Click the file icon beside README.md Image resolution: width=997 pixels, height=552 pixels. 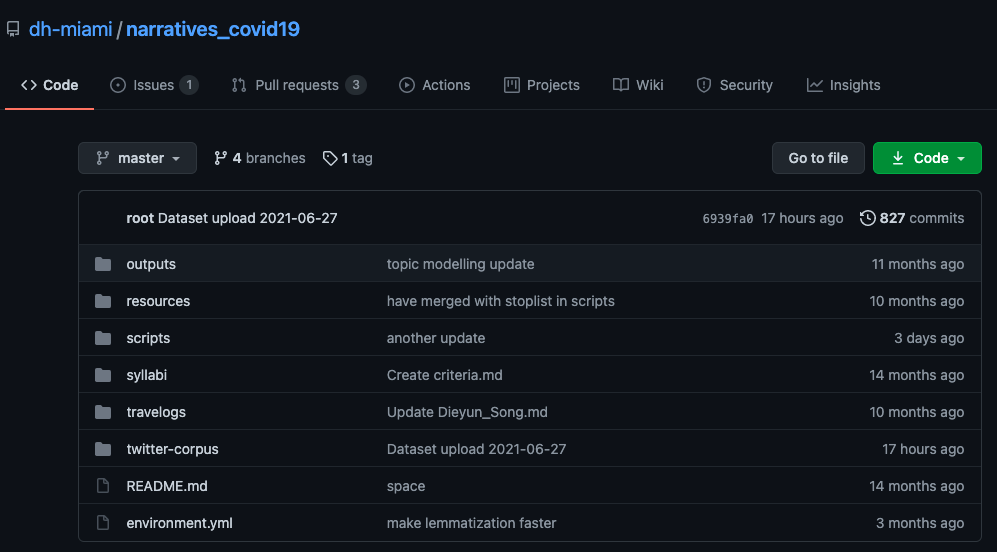pyautogui.click(x=103, y=486)
